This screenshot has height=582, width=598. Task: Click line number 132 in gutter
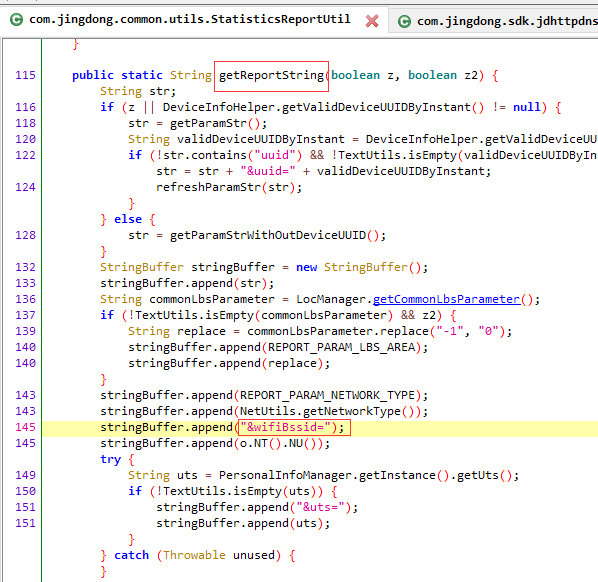pos(25,267)
